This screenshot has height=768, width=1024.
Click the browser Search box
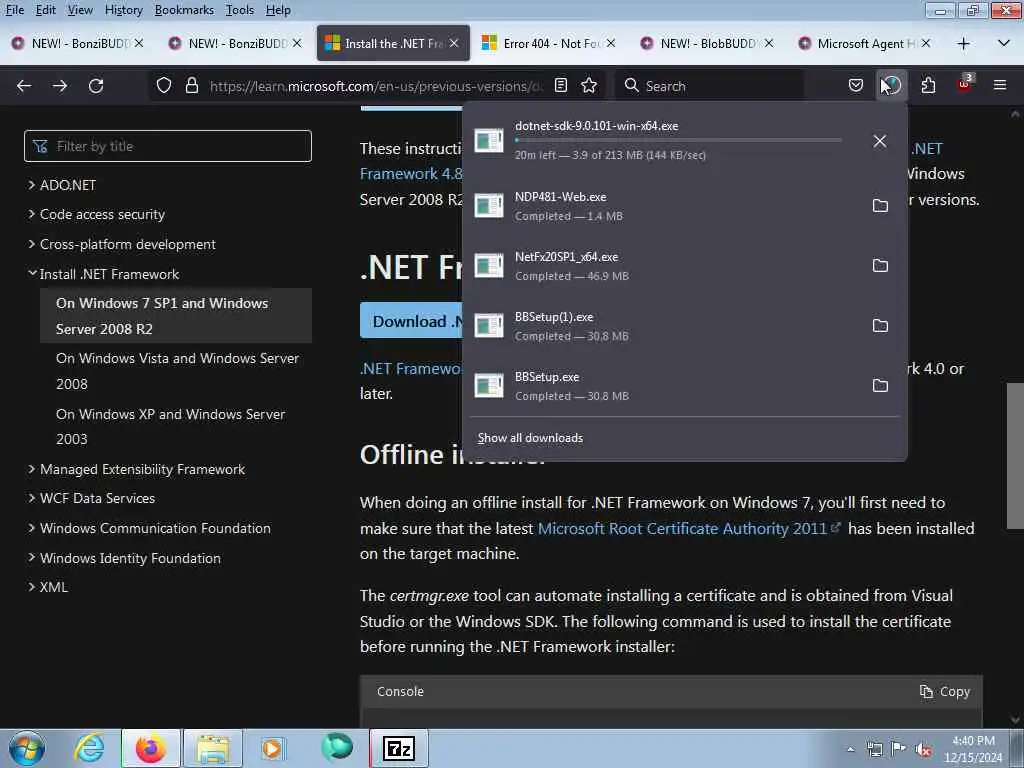coord(709,86)
